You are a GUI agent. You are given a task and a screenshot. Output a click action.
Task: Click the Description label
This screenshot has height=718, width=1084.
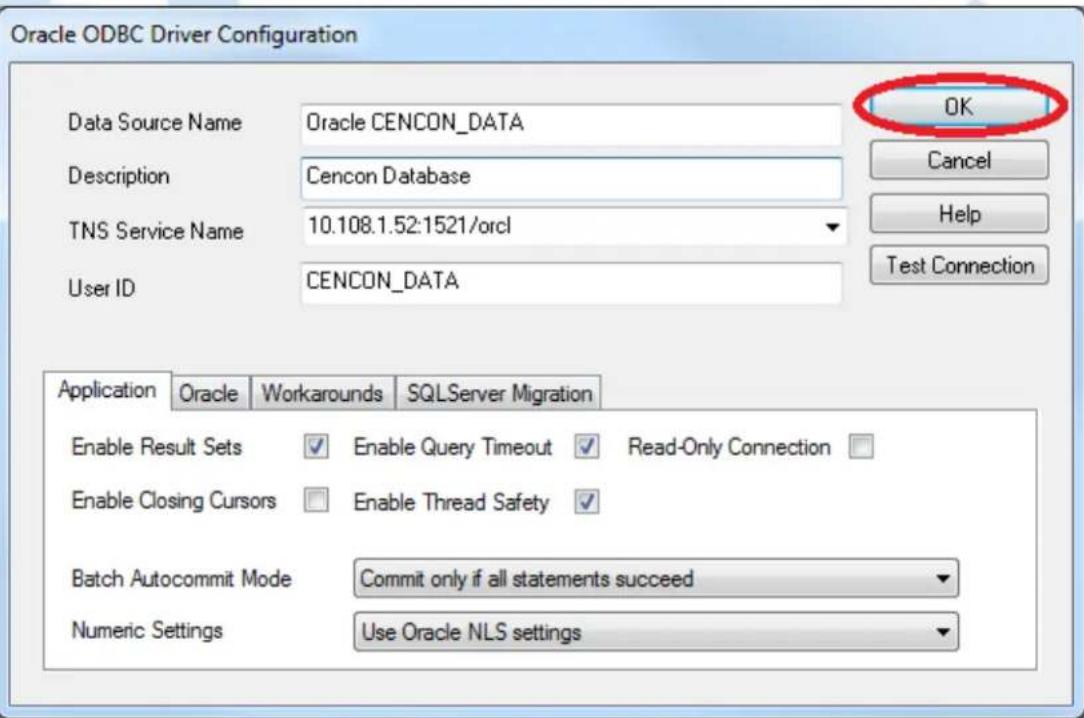pyautogui.click(x=118, y=176)
